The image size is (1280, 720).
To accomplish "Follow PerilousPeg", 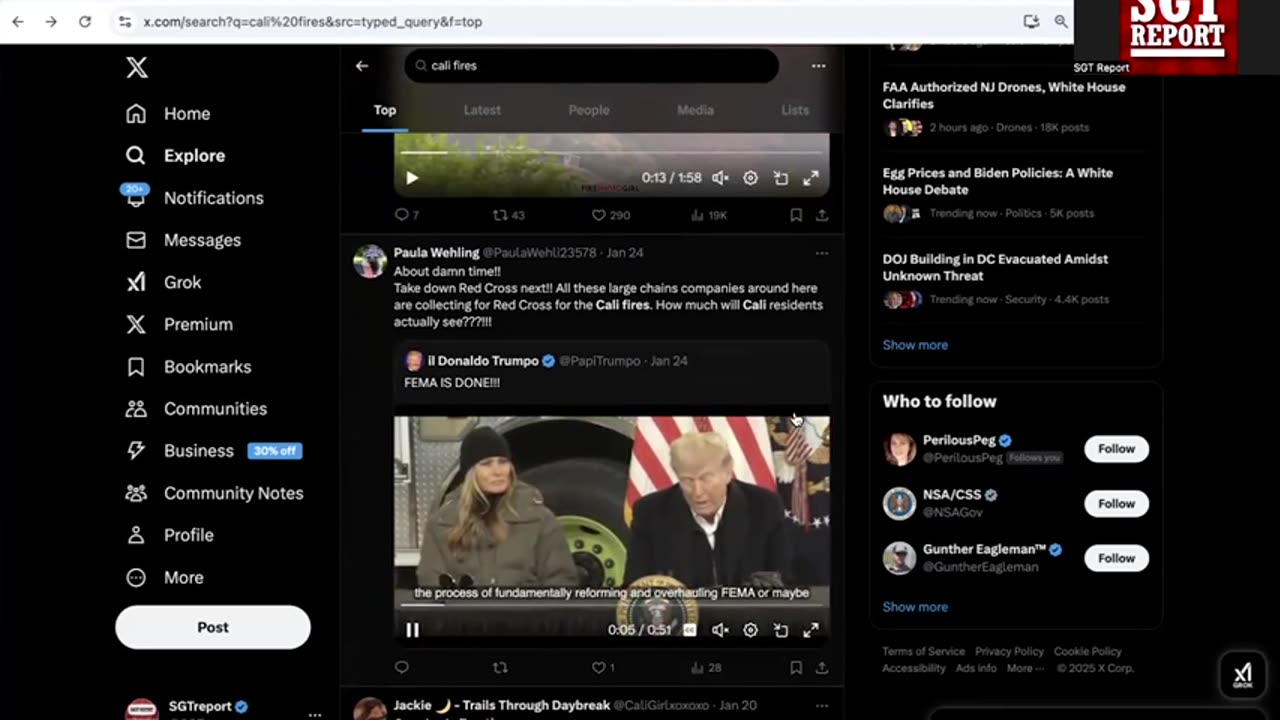I will point(1116,449).
